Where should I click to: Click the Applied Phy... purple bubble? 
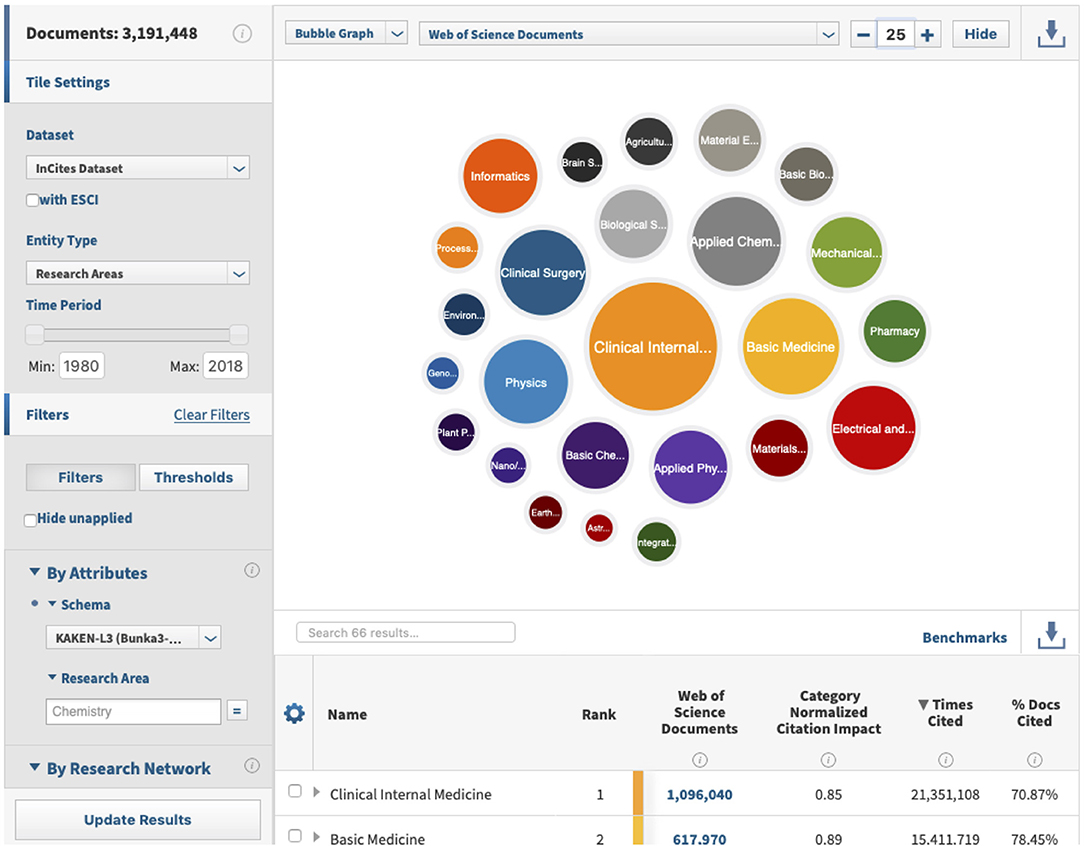click(690, 467)
